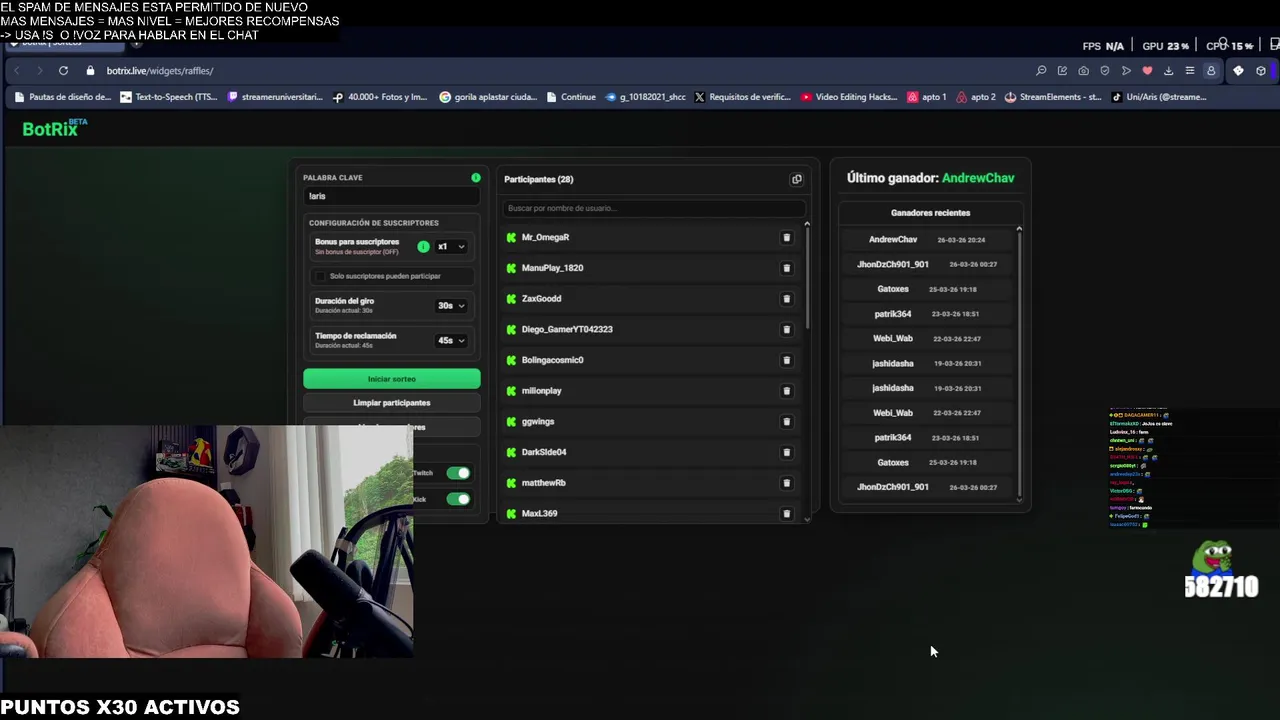Viewport: 1280px width, 720px height.
Task: Click the browser shield protection icon
Action: [1105, 71]
